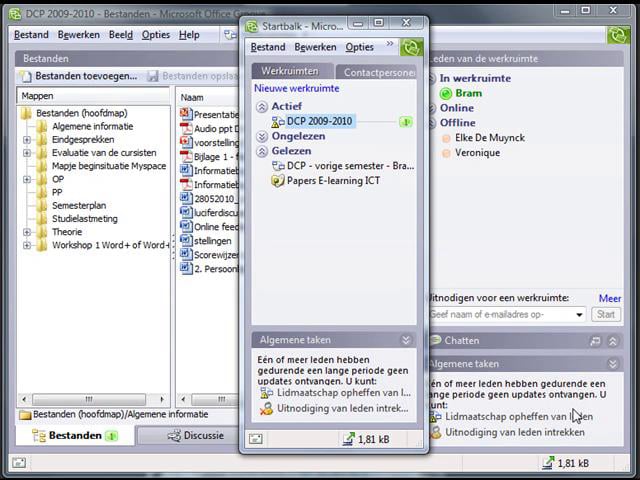This screenshot has height=480, width=640.
Task: Switch to Contactpersonen tab
Action: click(376, 72)
